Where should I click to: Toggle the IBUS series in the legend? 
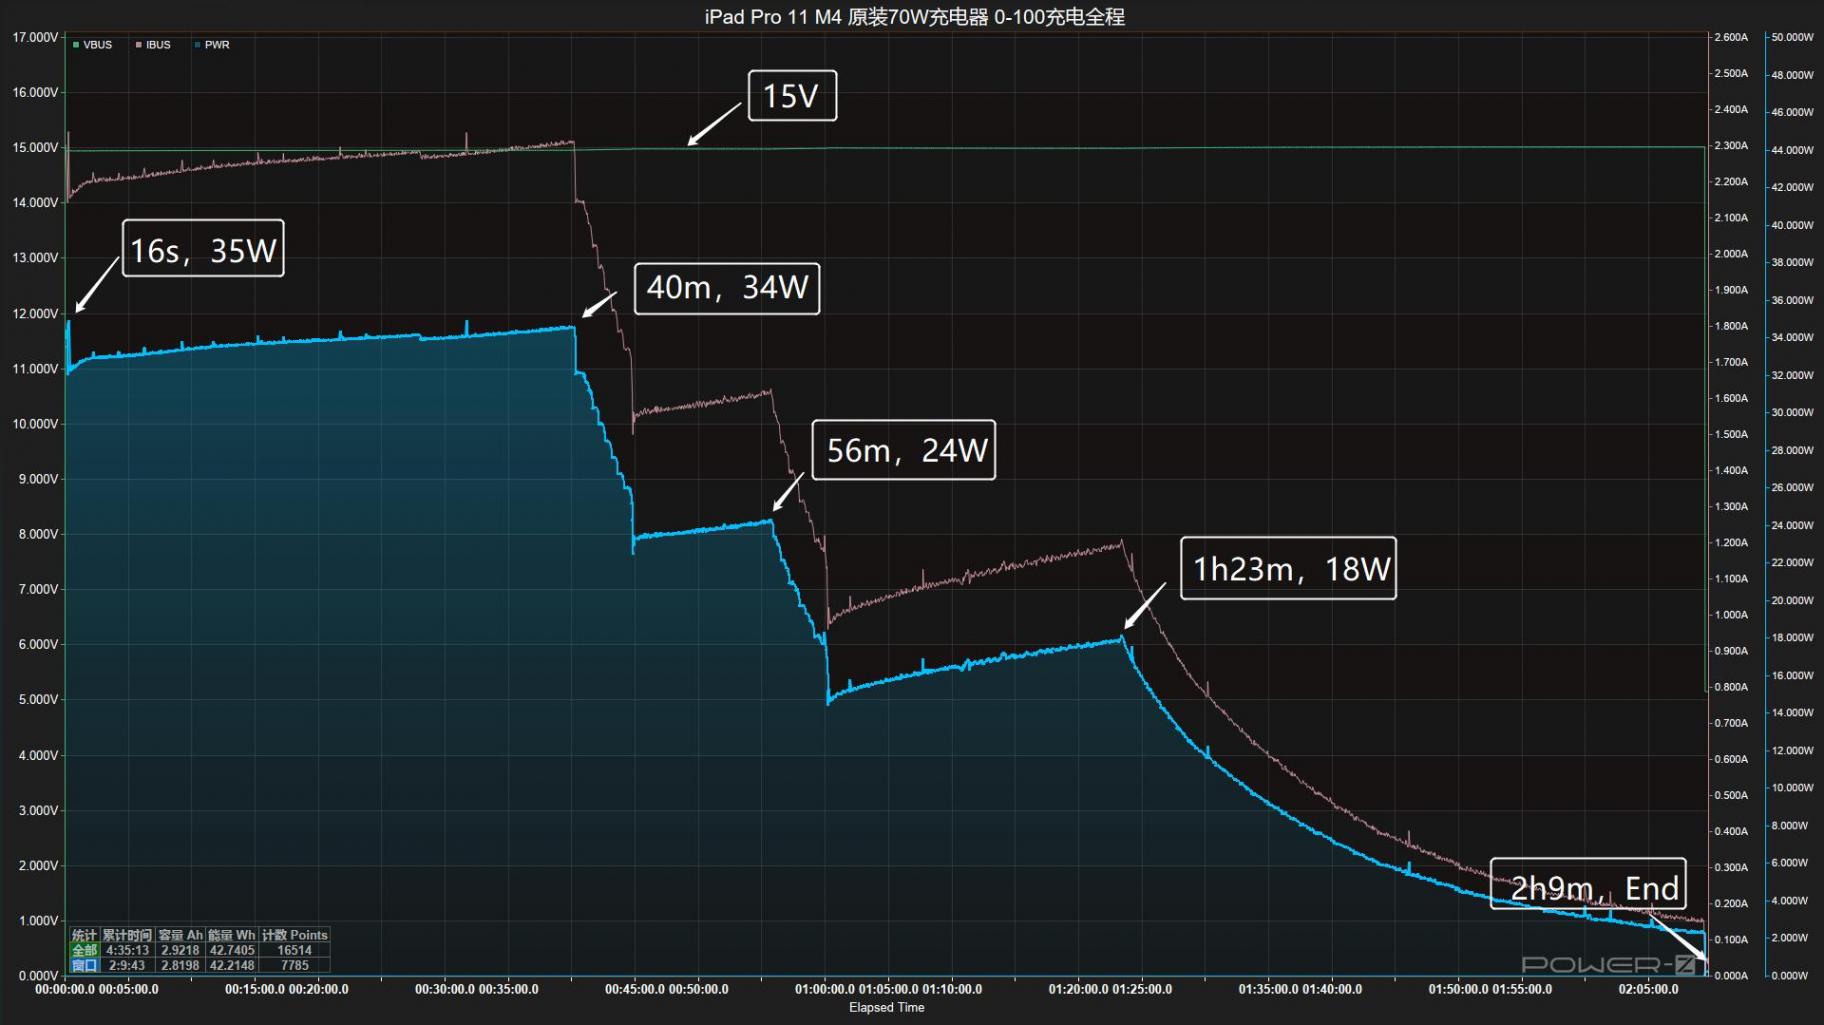158,45
